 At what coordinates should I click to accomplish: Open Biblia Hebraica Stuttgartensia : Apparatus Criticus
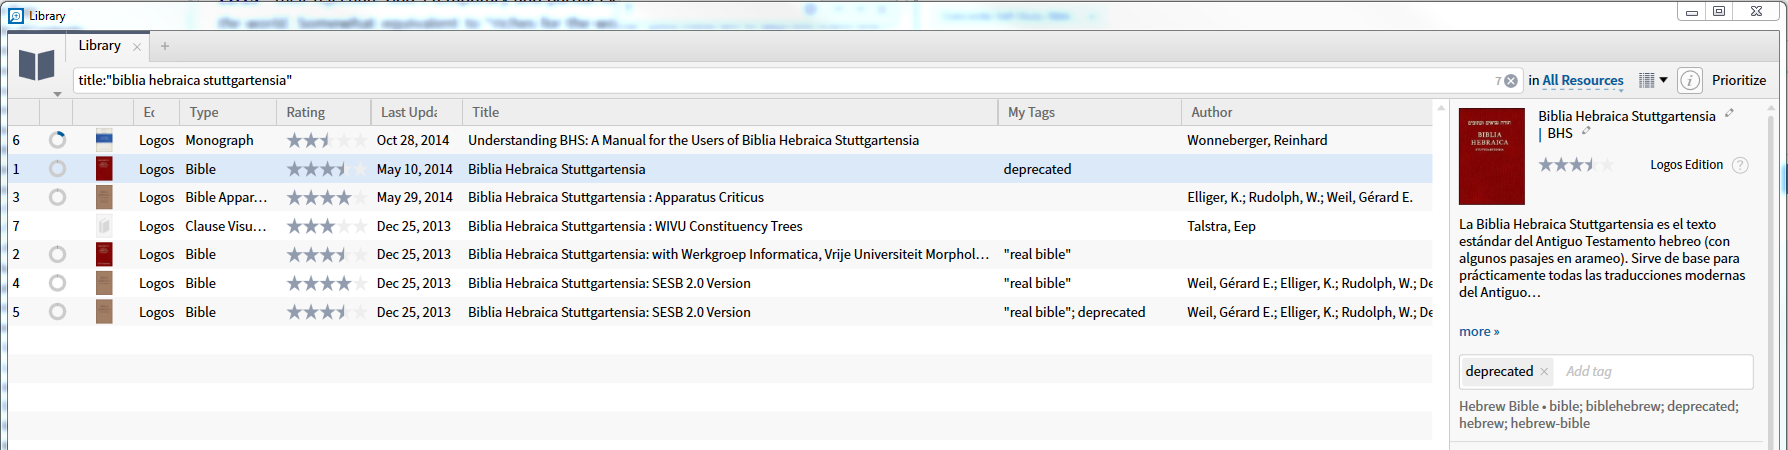pyautogui.click(x=616, y=197)
